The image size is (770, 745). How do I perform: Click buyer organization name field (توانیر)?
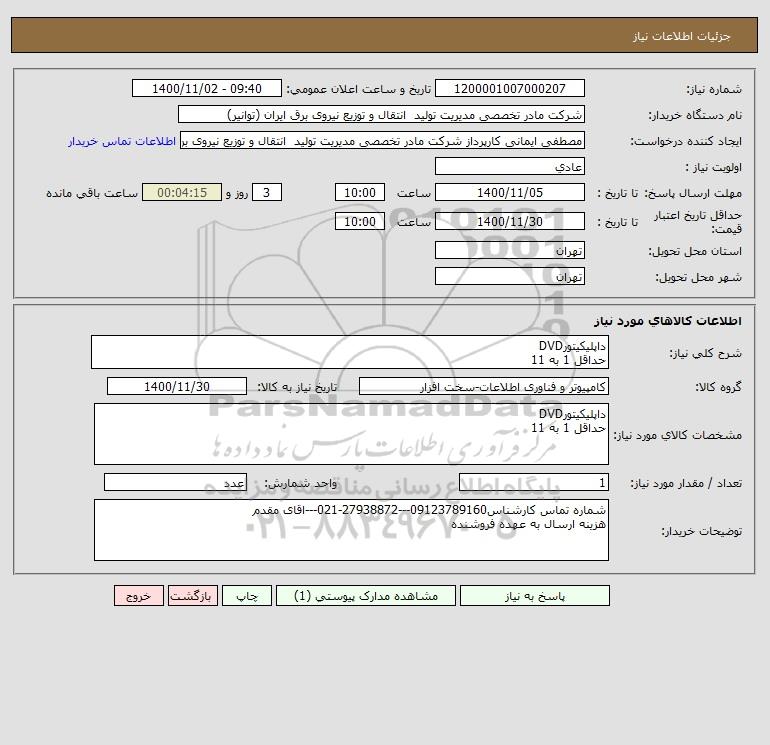click(381, 114)
